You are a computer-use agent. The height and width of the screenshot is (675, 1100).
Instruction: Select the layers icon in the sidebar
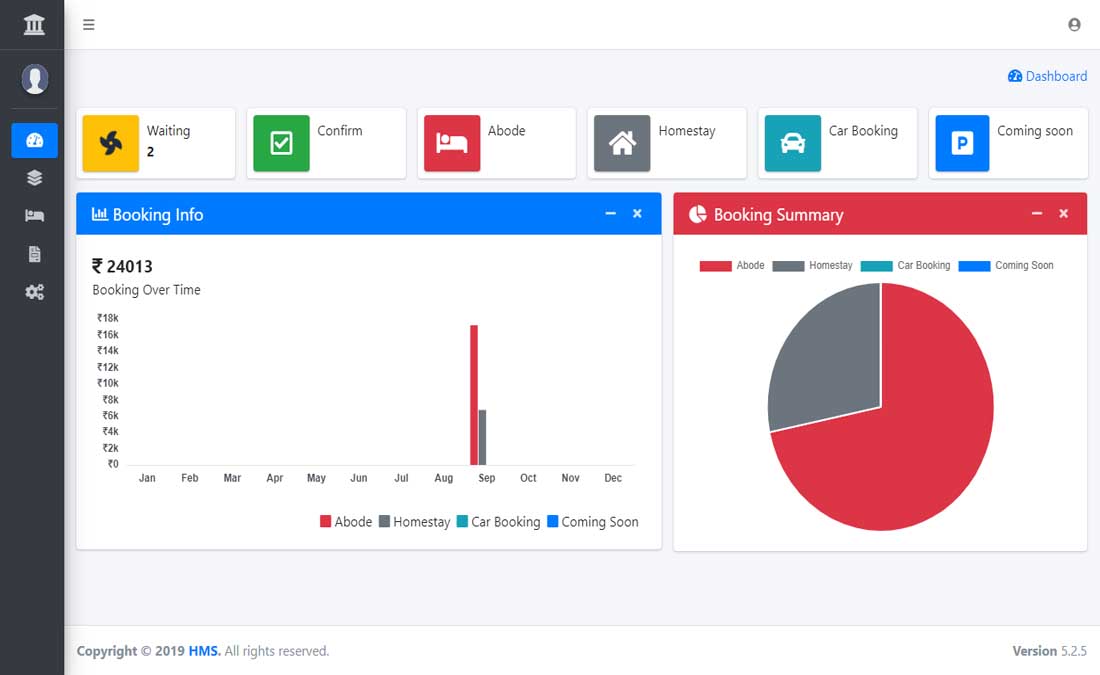(x=34, y=178)
